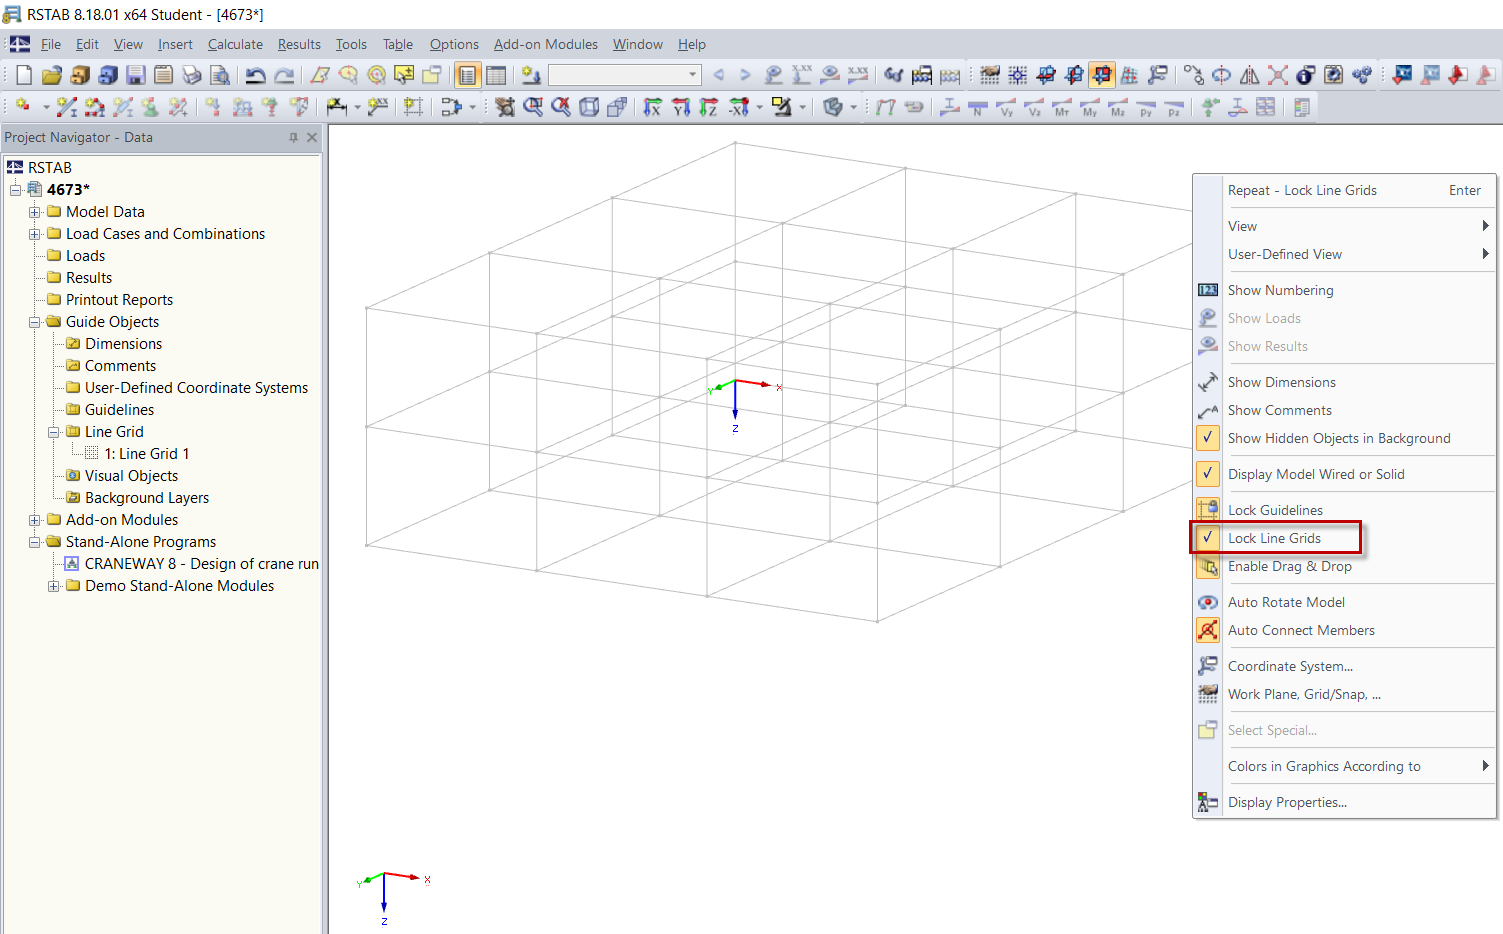1503x934 pixels.
Task: Toggle Show Hidden Objects in Background
Action: click(1340, 438)
